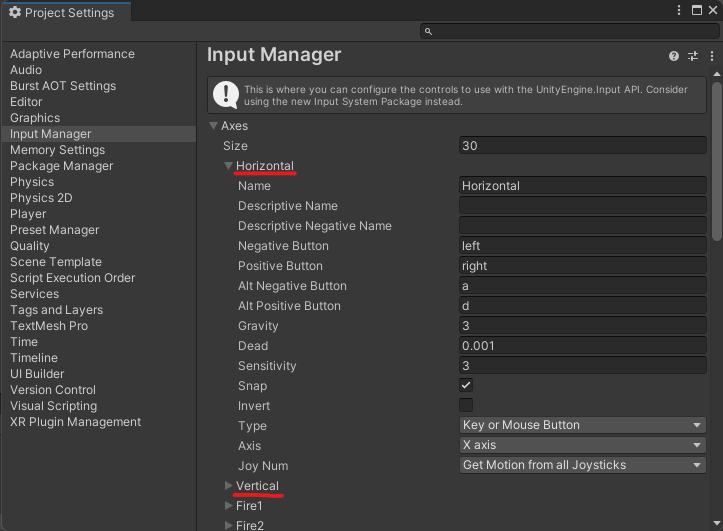Open Adaptive Performance settings

coord(72,54)
